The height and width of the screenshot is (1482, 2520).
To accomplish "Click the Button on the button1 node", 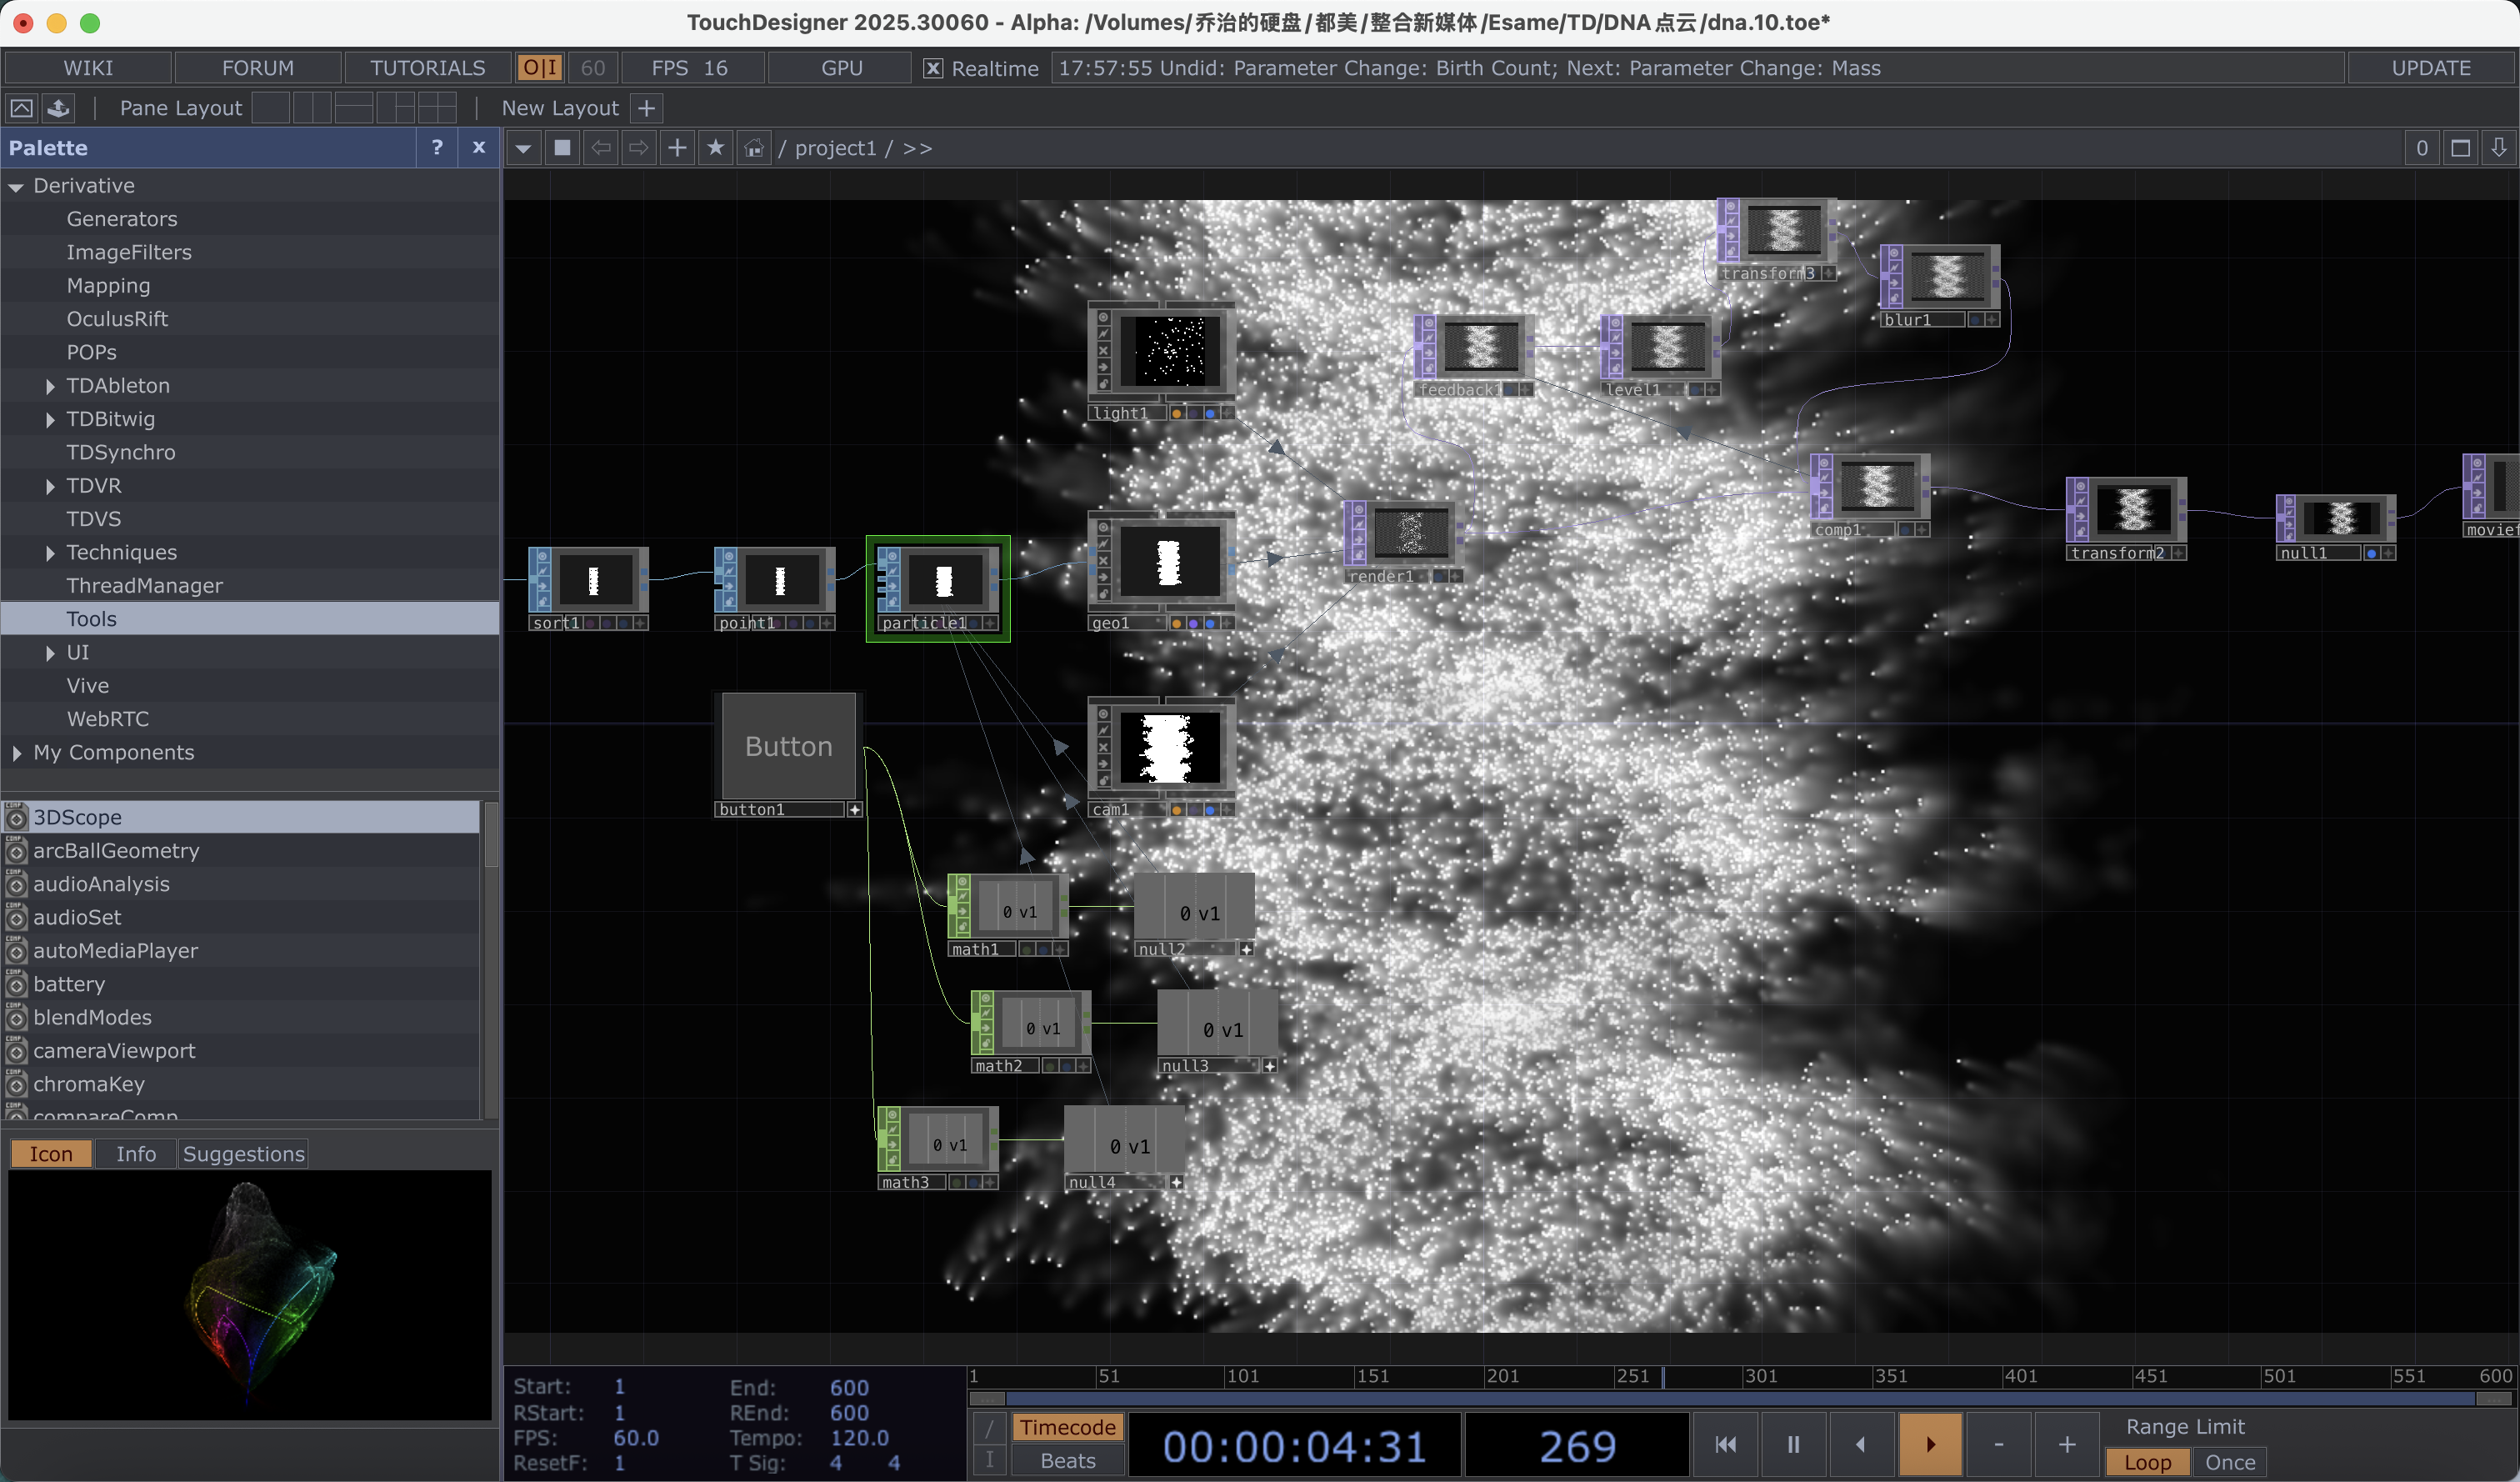I will click(789, 746).
